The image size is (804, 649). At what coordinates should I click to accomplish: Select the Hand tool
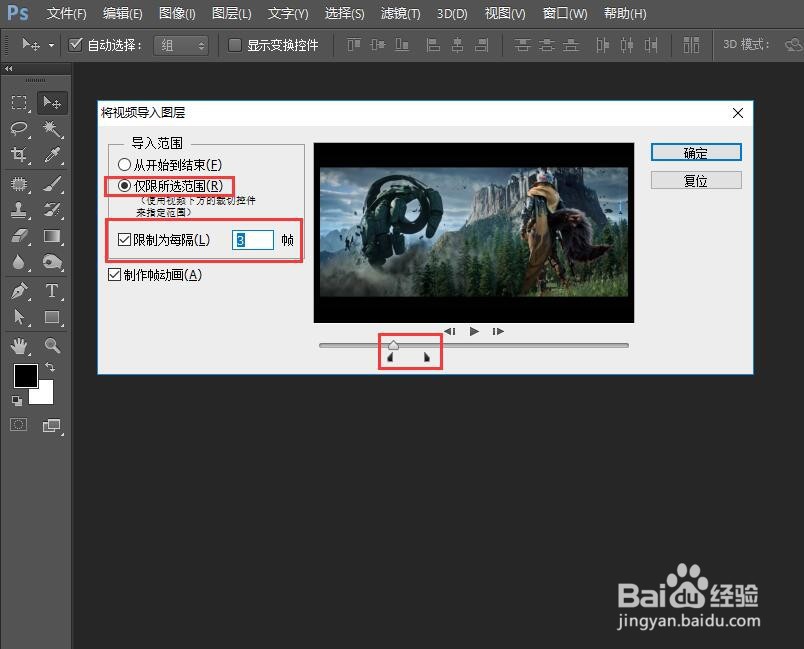tap(19, 346)
